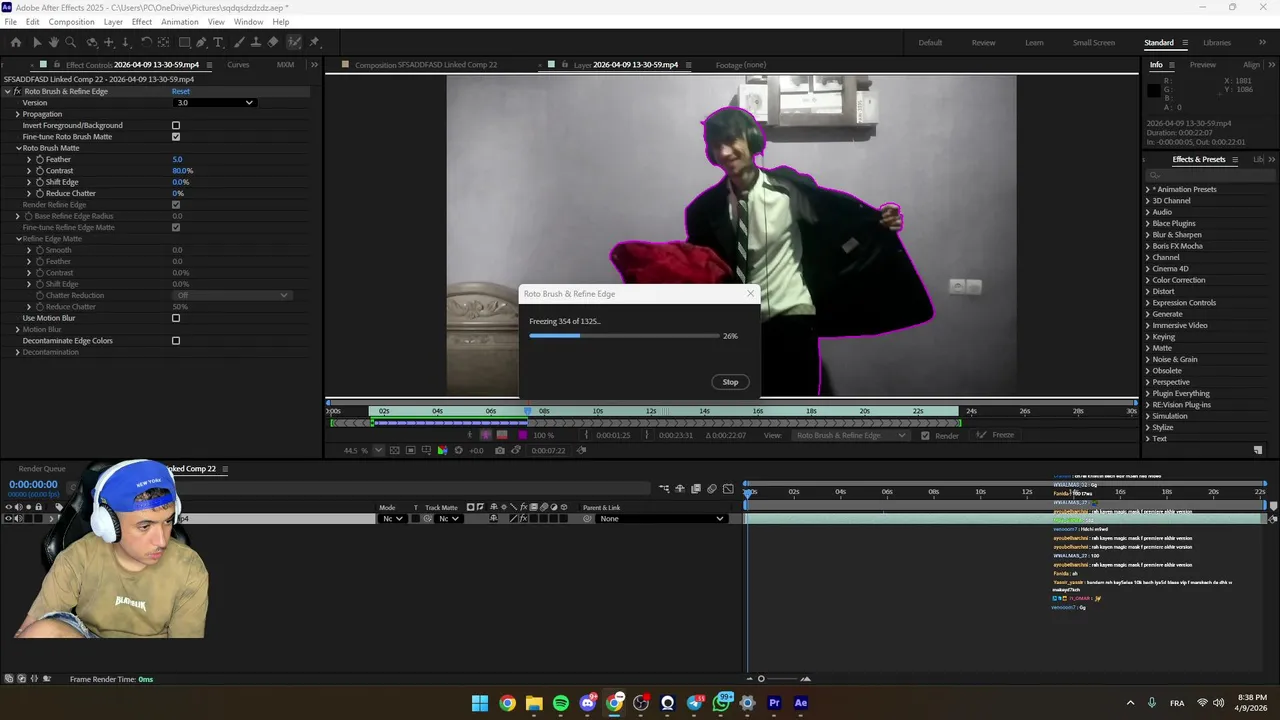
Task: Open the View Roto Brush & Refine Edge dropdown
Action: click(x=851, y=435)
